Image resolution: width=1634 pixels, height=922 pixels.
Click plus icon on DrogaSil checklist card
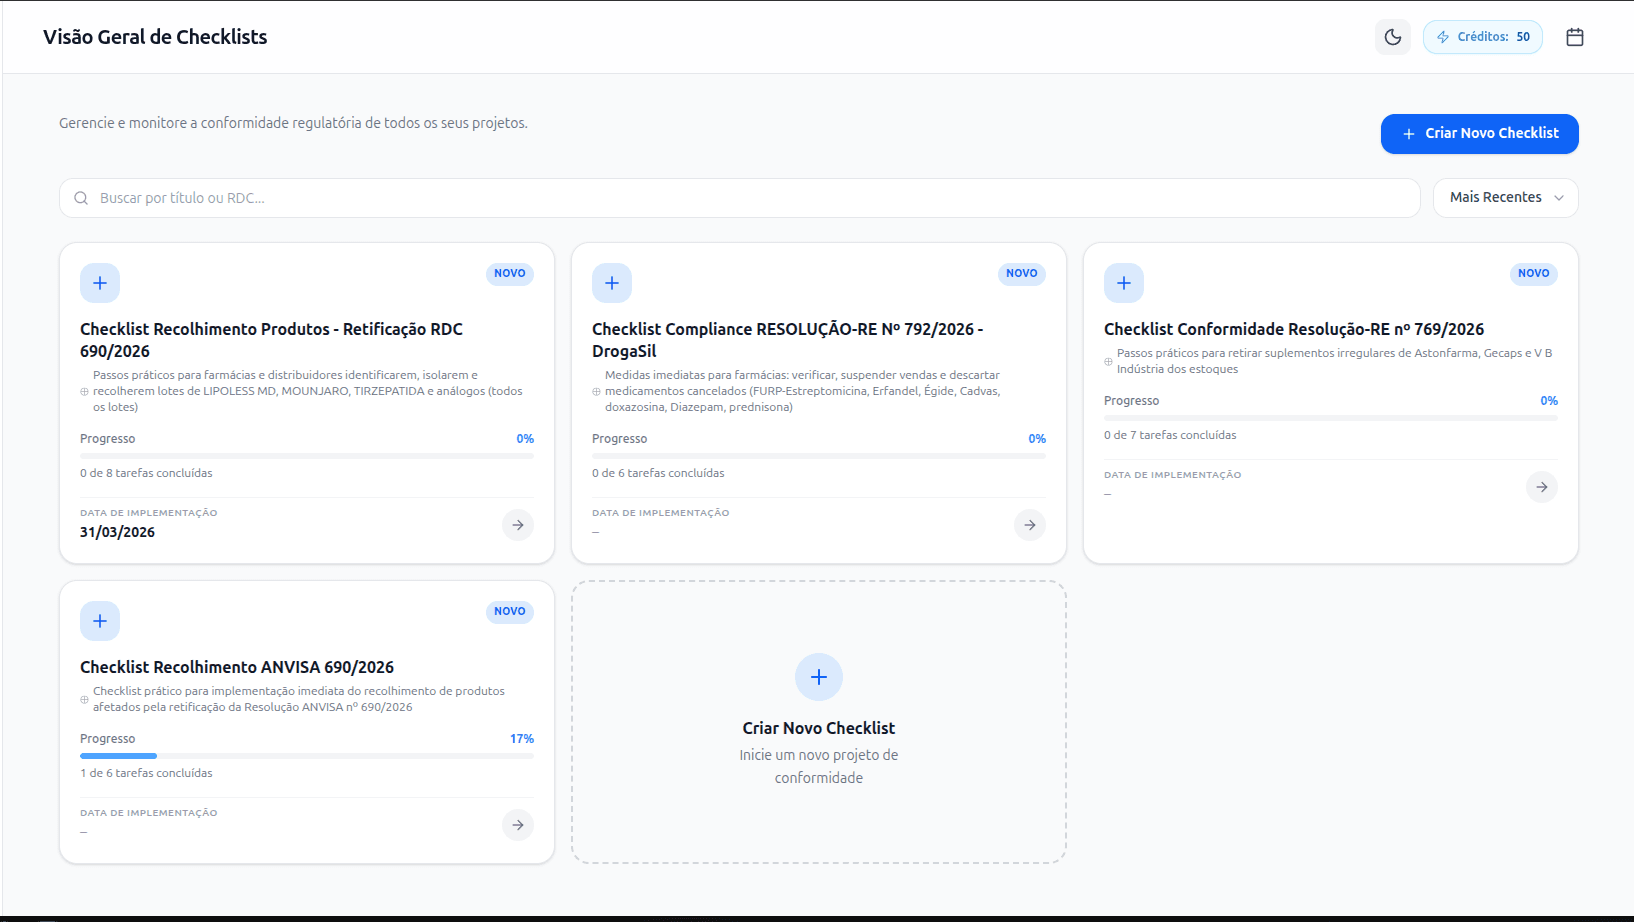[x=612, y=283]
